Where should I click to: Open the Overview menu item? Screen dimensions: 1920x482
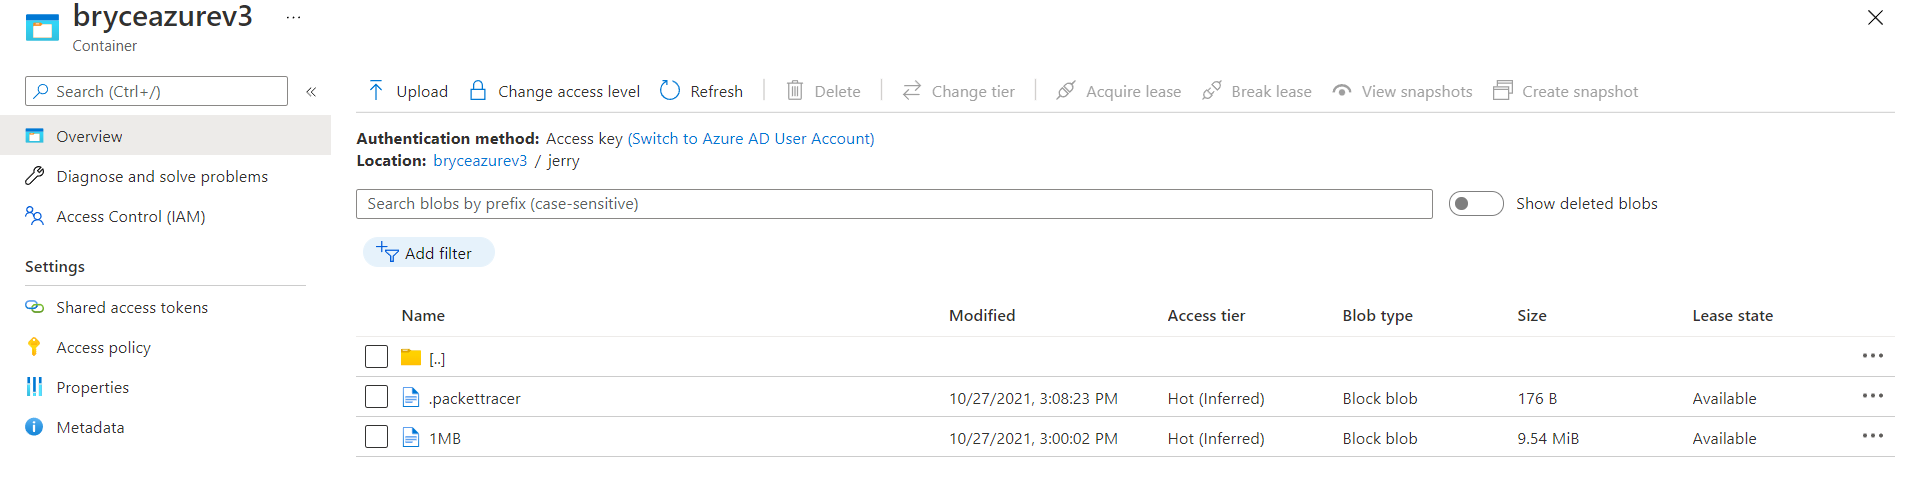tap(165, 136)
